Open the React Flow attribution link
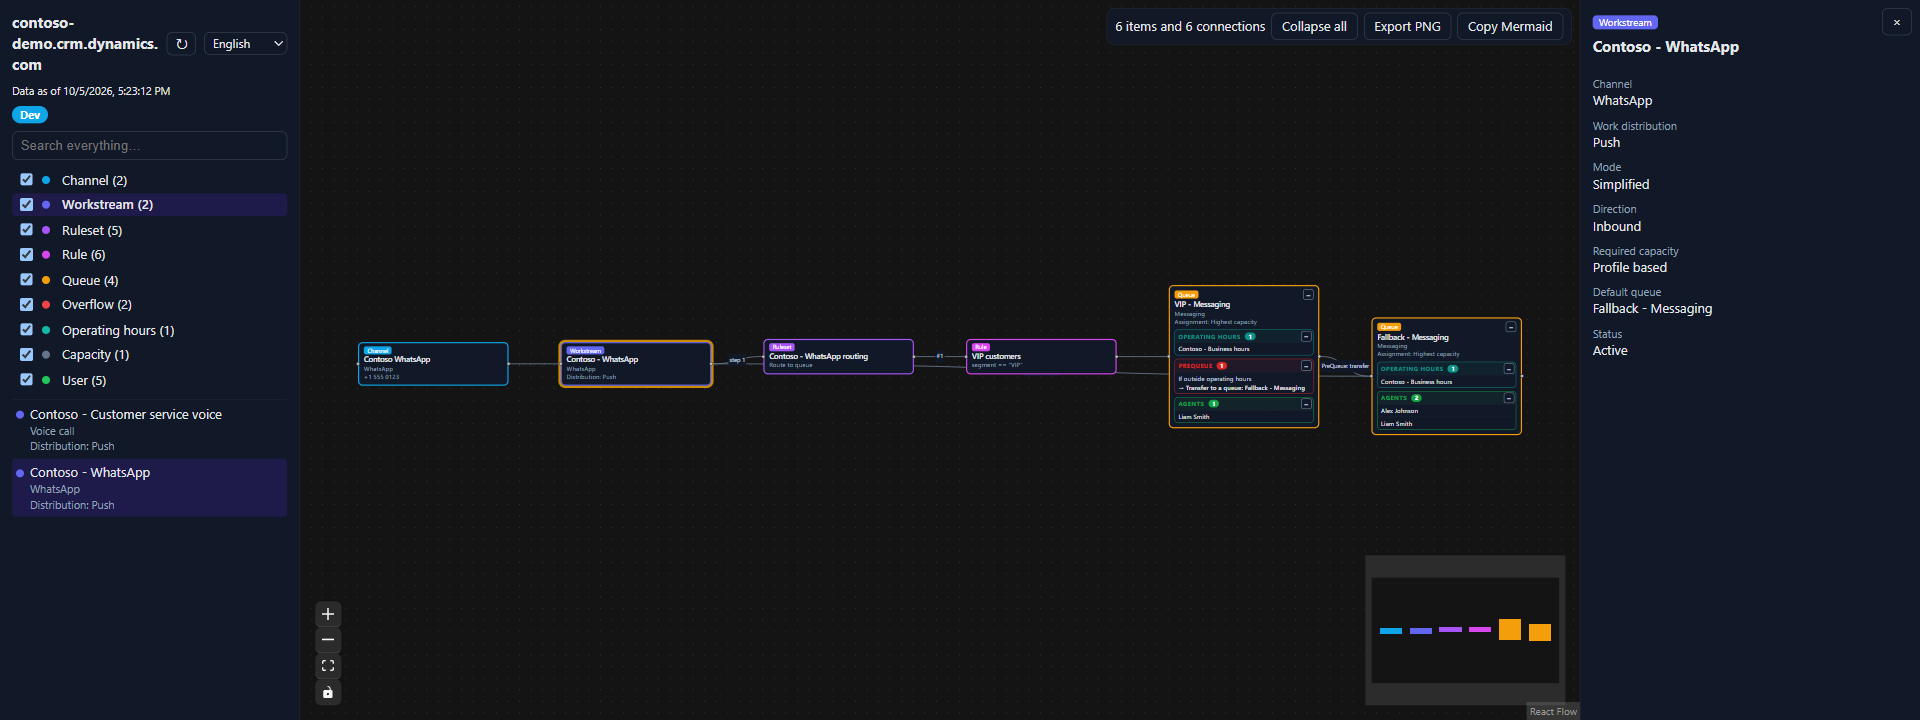 coord(1553,712)
